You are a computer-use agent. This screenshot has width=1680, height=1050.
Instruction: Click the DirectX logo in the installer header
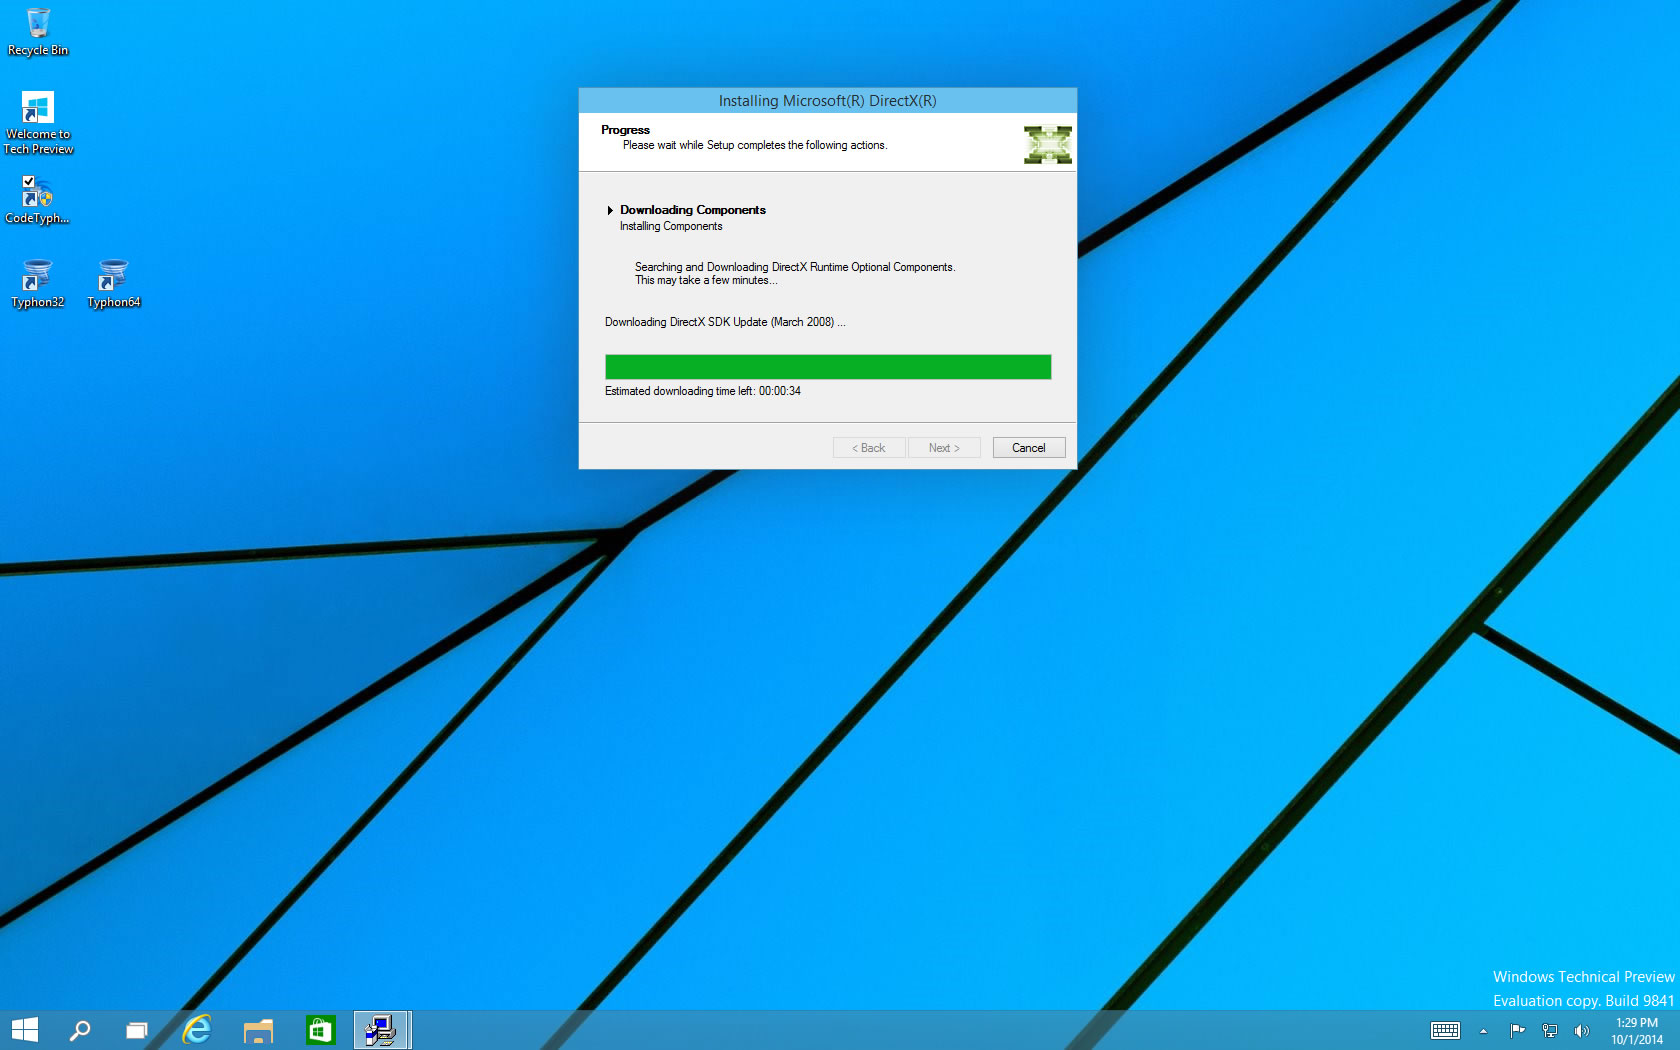click(1048, 145)
